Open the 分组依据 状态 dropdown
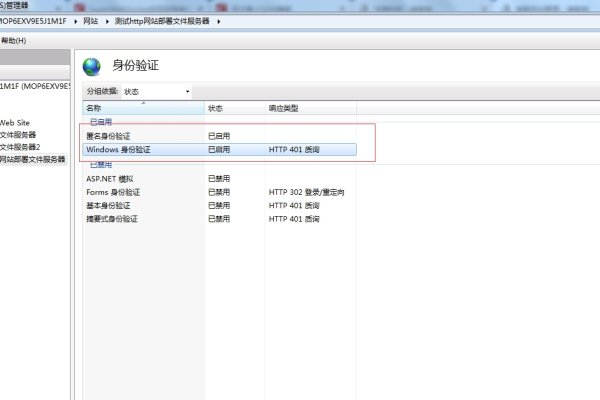Viewport: 600px width, 400px height. (156, 91)
